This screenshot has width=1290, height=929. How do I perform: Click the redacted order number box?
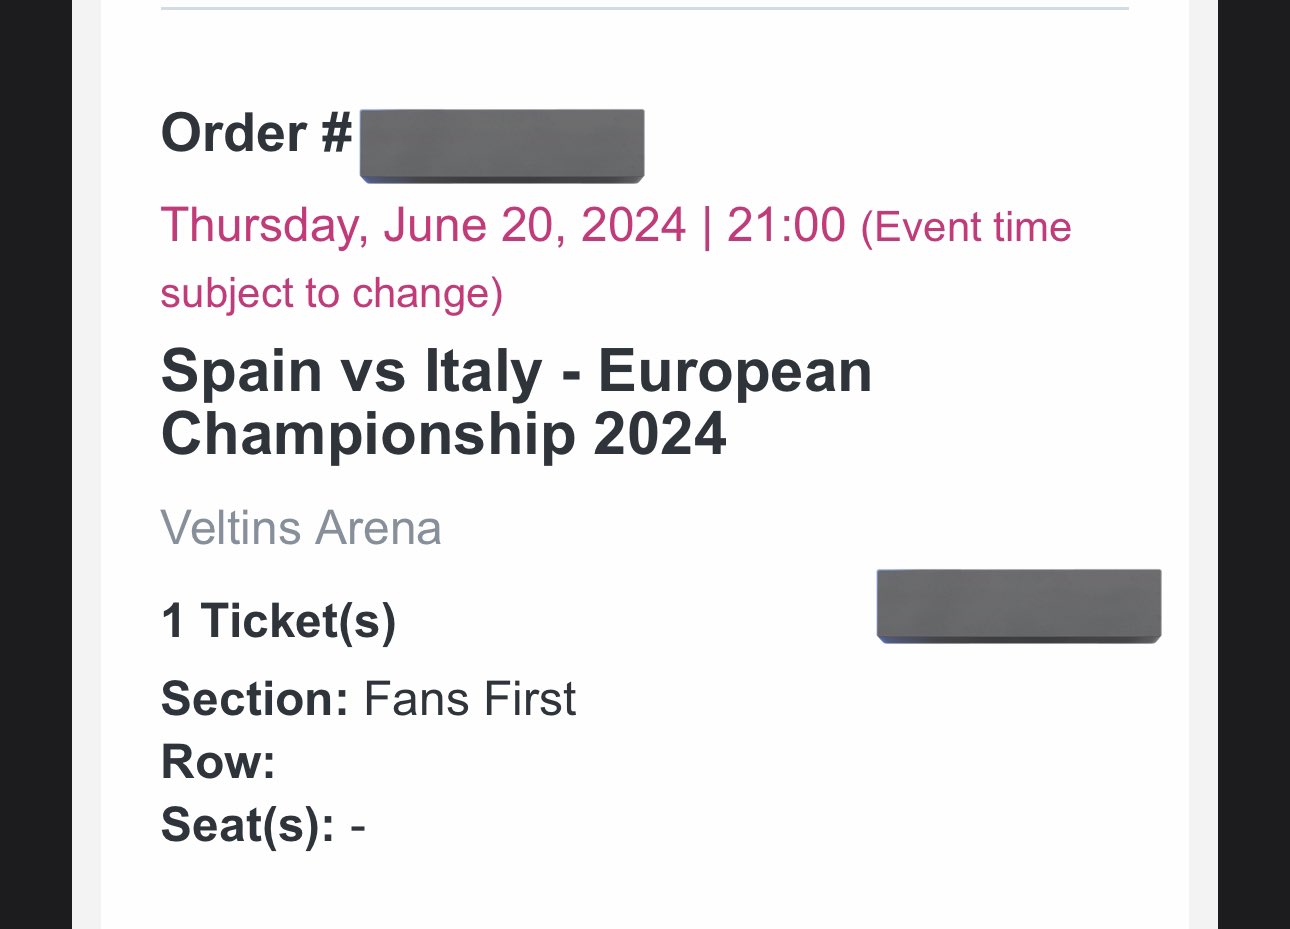point(502,146)
